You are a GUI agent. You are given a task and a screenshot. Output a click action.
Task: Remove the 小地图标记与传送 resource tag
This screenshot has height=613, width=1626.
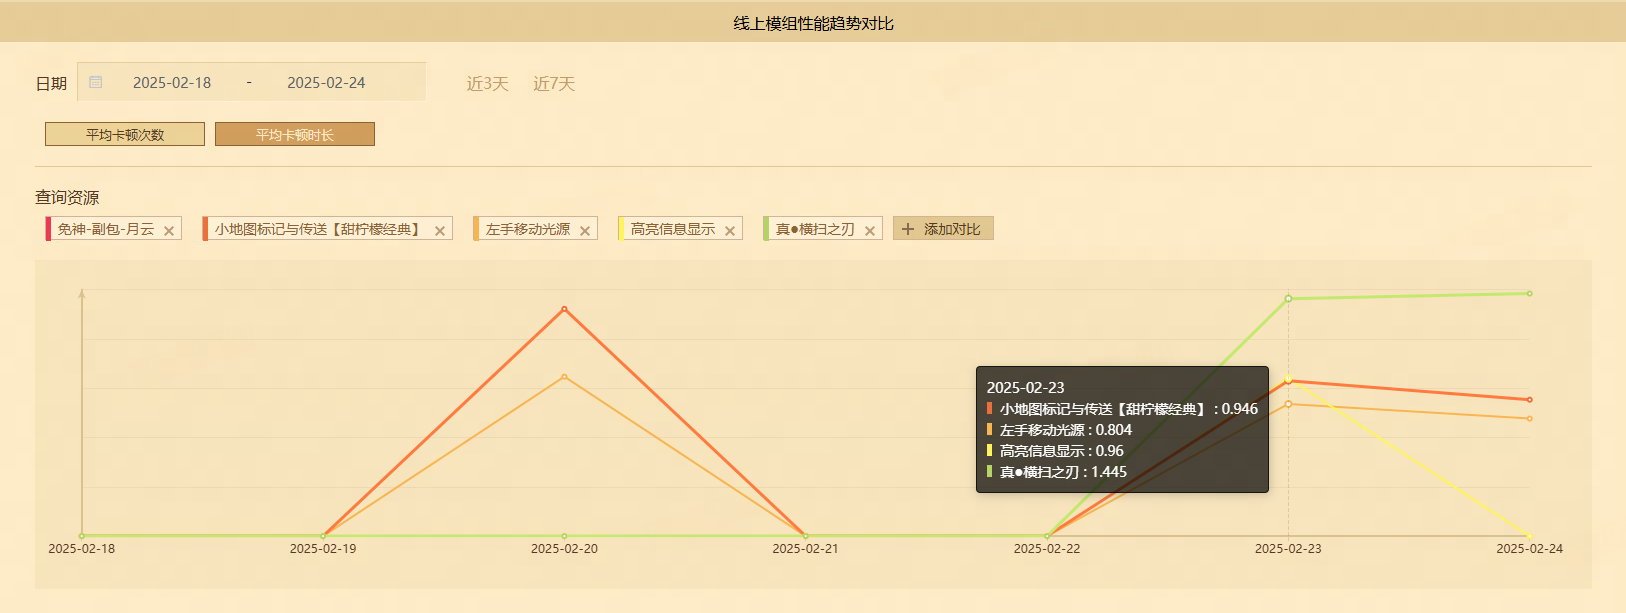pyautogui.click(x=440, y=230)
